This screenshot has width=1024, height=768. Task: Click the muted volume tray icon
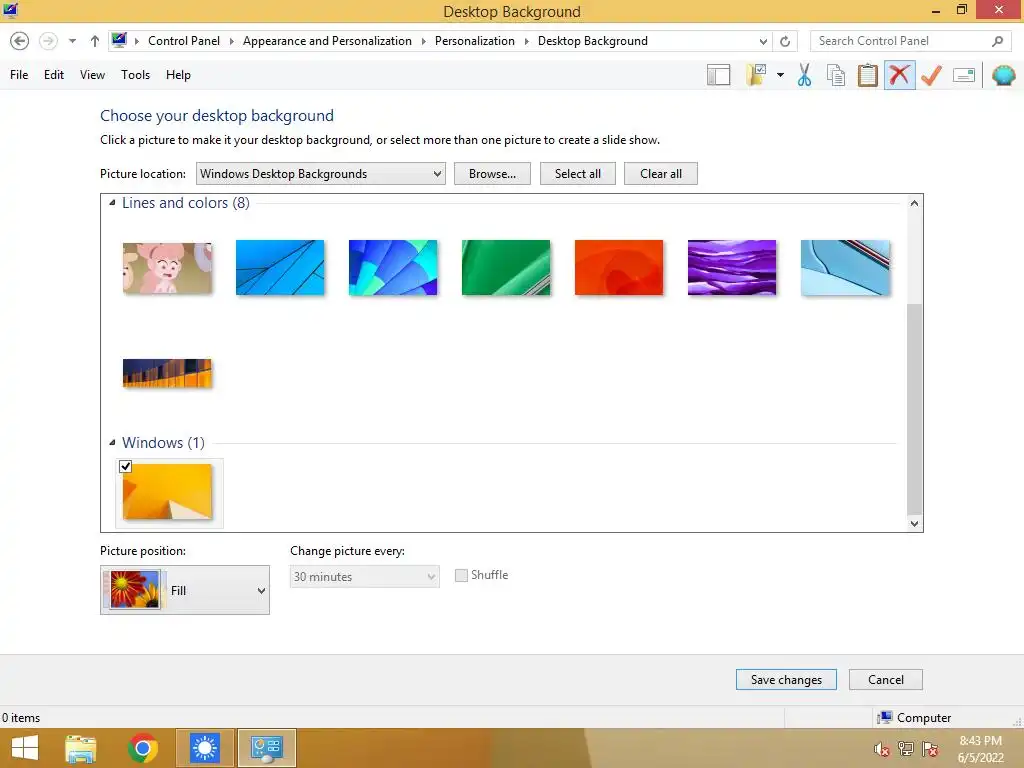[881, 749]
